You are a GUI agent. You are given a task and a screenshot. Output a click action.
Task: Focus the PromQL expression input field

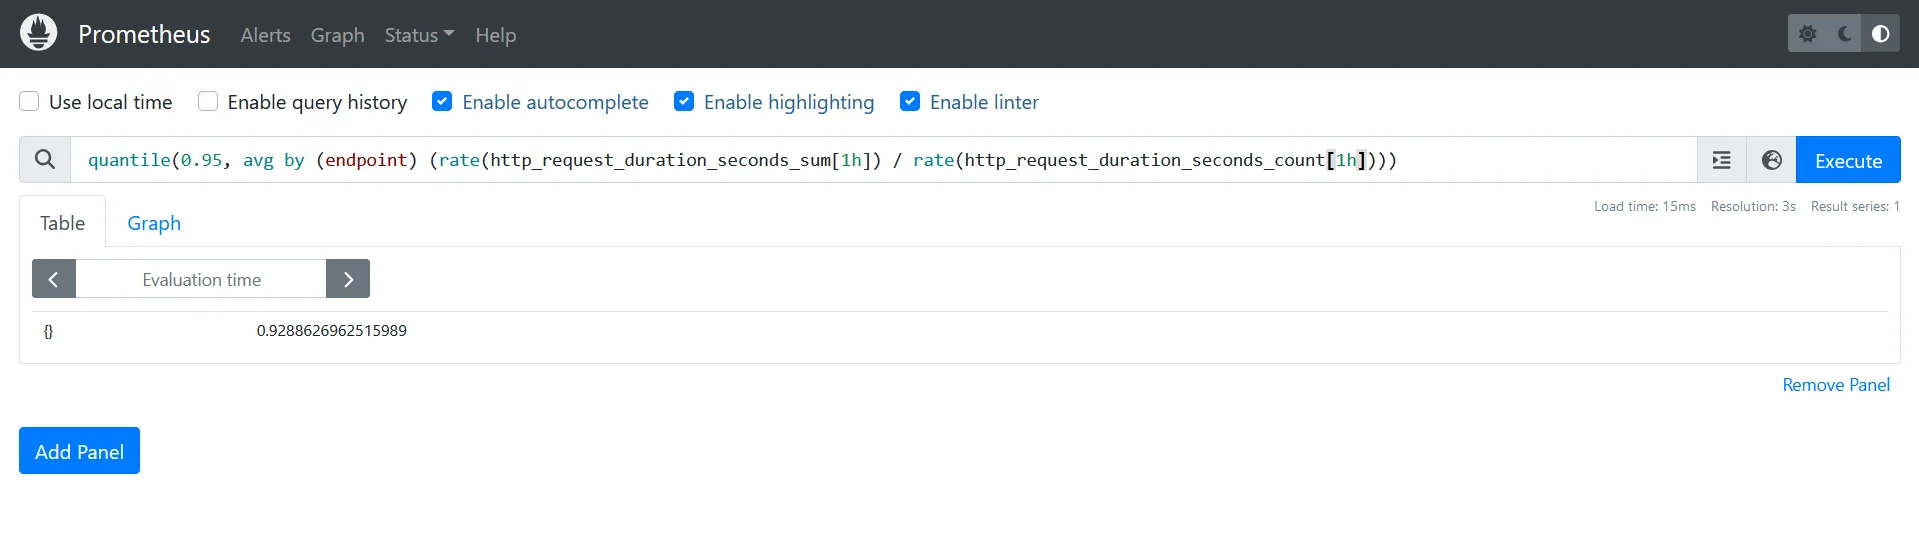pyautogui.click(x=884, y=160)
